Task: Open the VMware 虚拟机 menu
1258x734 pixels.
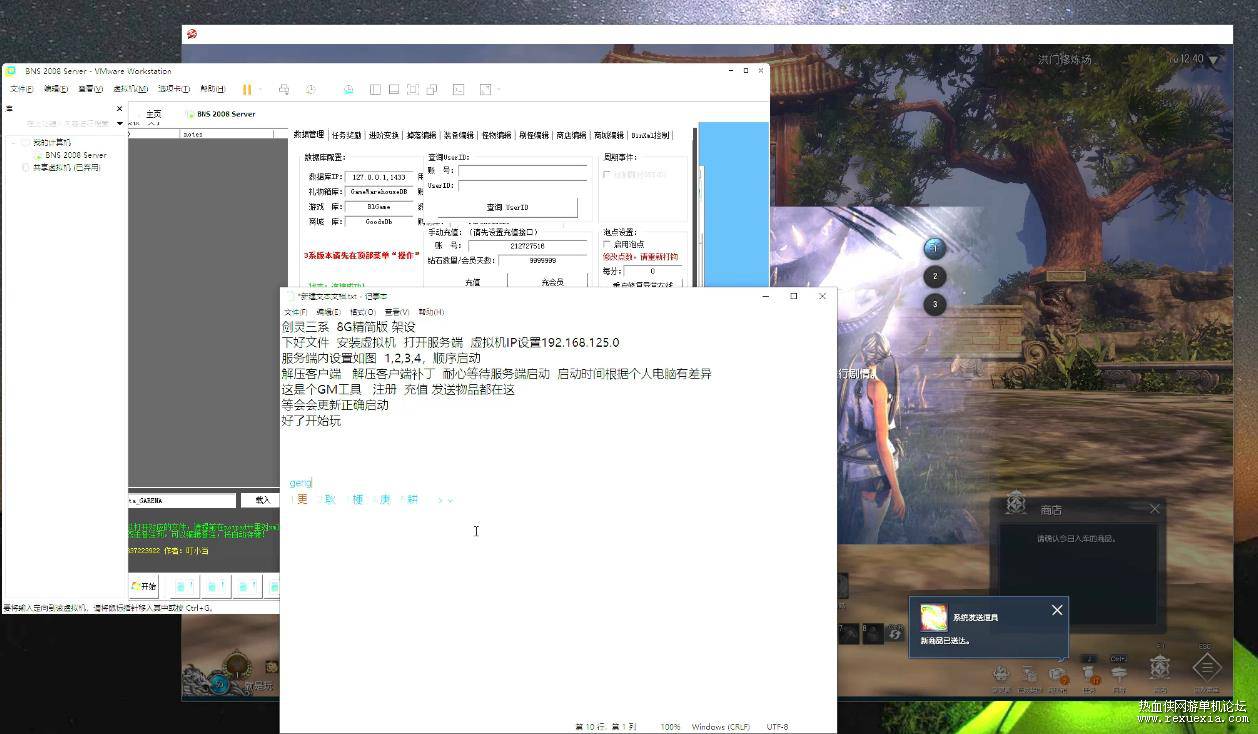Action: pos(129,89)
